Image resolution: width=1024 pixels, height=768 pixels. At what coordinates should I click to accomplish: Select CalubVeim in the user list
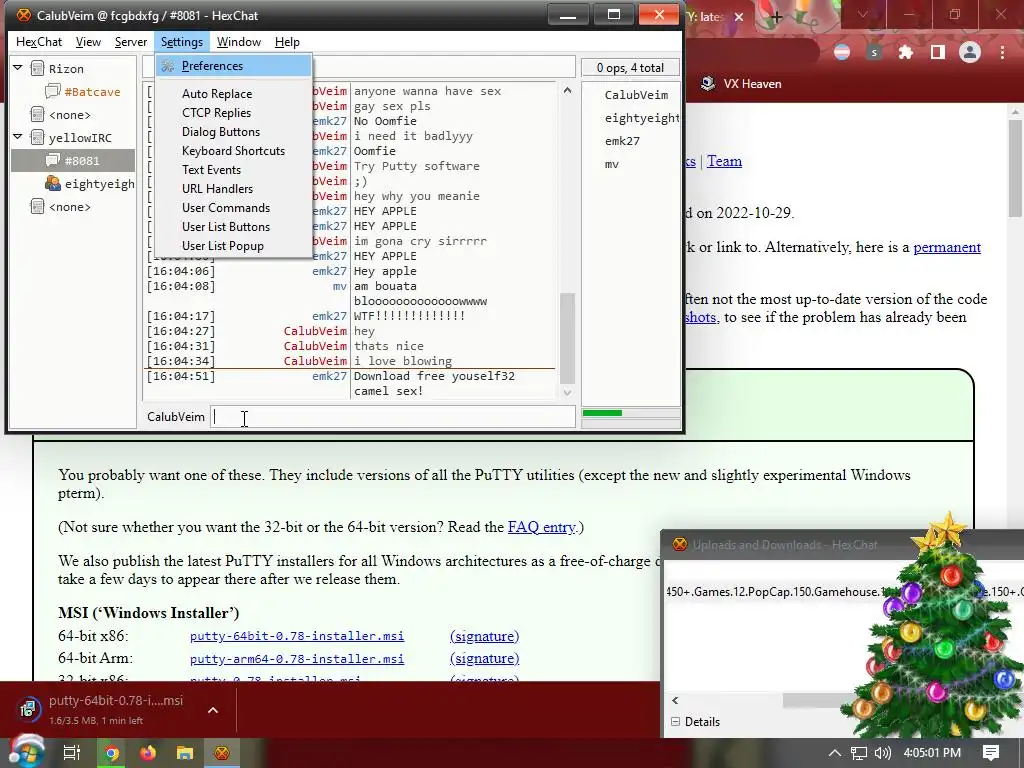[x=635, y=95]
